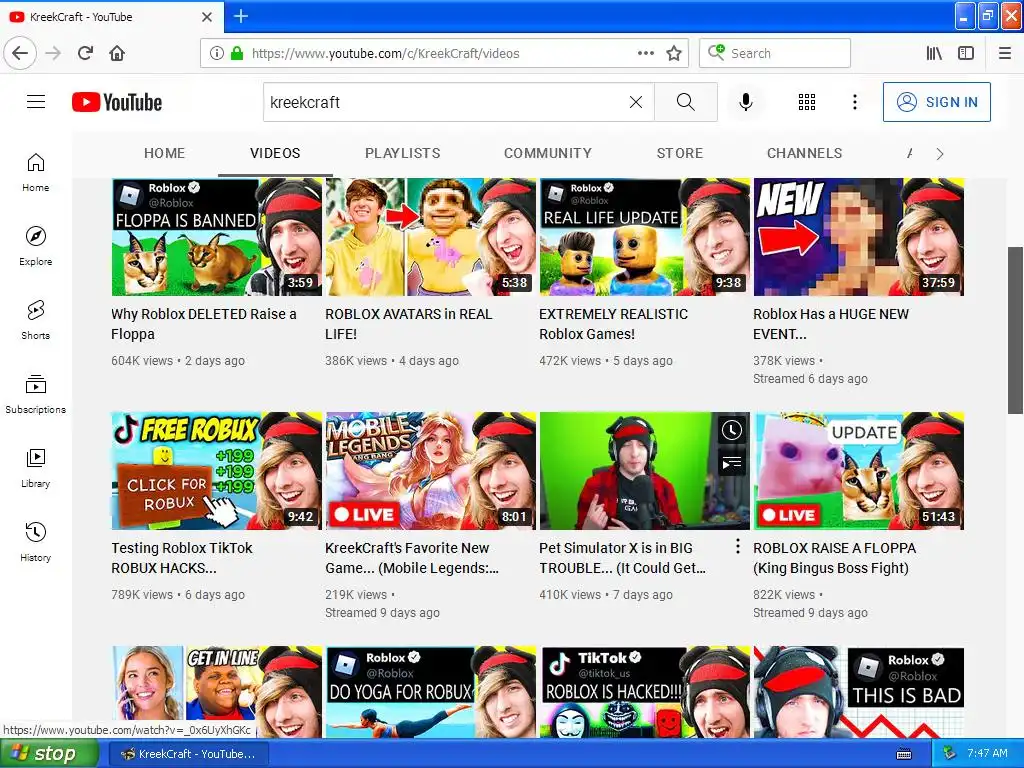Show site information icon in address bar

(217, 53)
